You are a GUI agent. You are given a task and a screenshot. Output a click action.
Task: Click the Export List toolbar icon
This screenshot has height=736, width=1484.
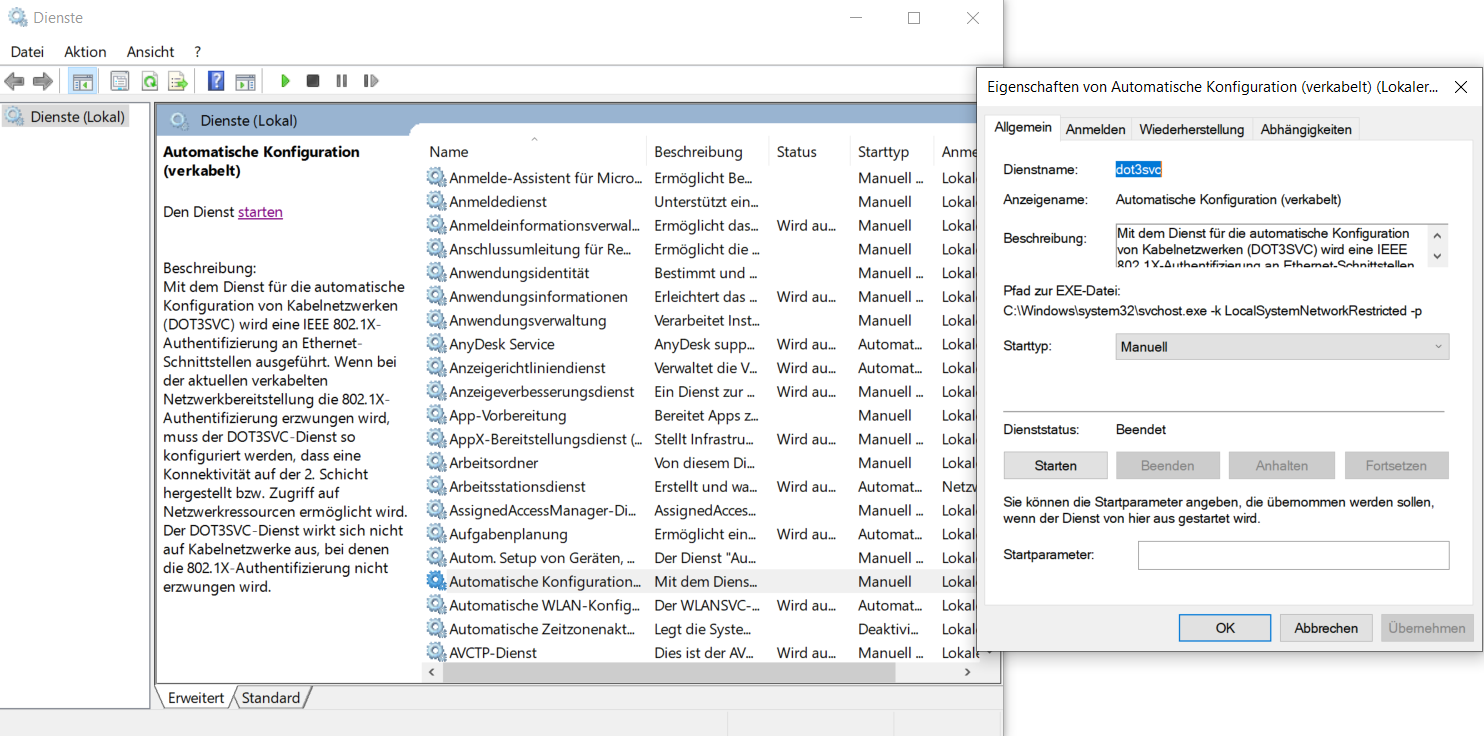pyautogui.click(x=178, y=81)
